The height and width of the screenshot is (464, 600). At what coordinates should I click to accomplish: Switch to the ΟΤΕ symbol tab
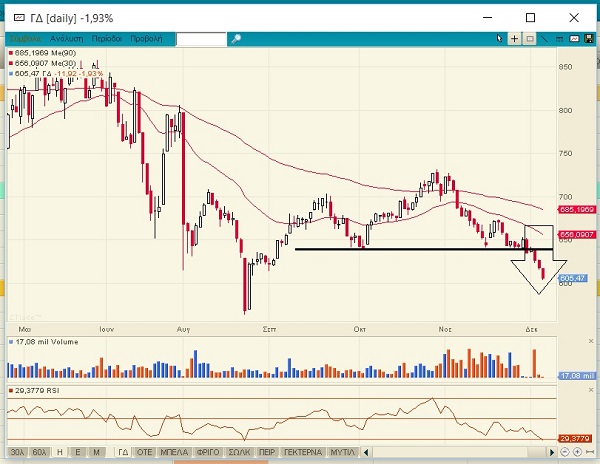pos(144,452)
